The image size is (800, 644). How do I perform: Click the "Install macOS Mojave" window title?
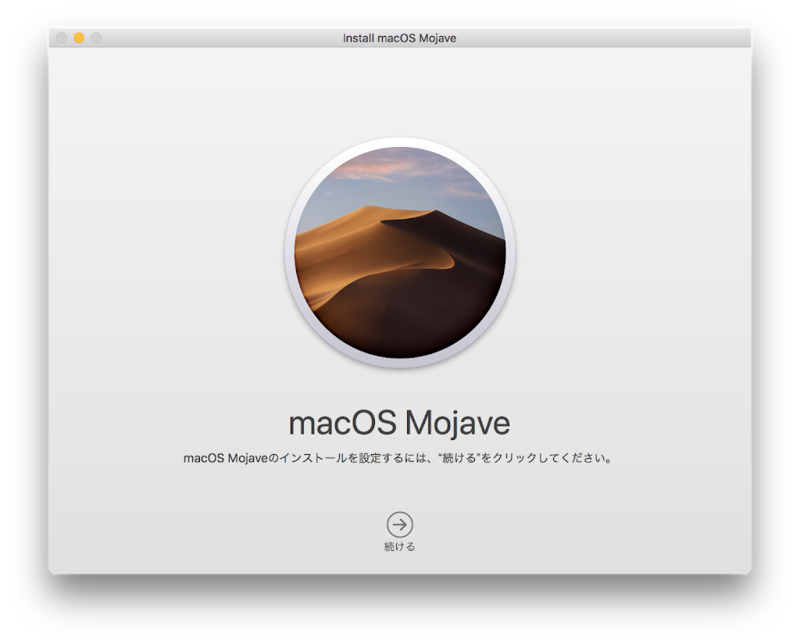[x=400, y=38]
